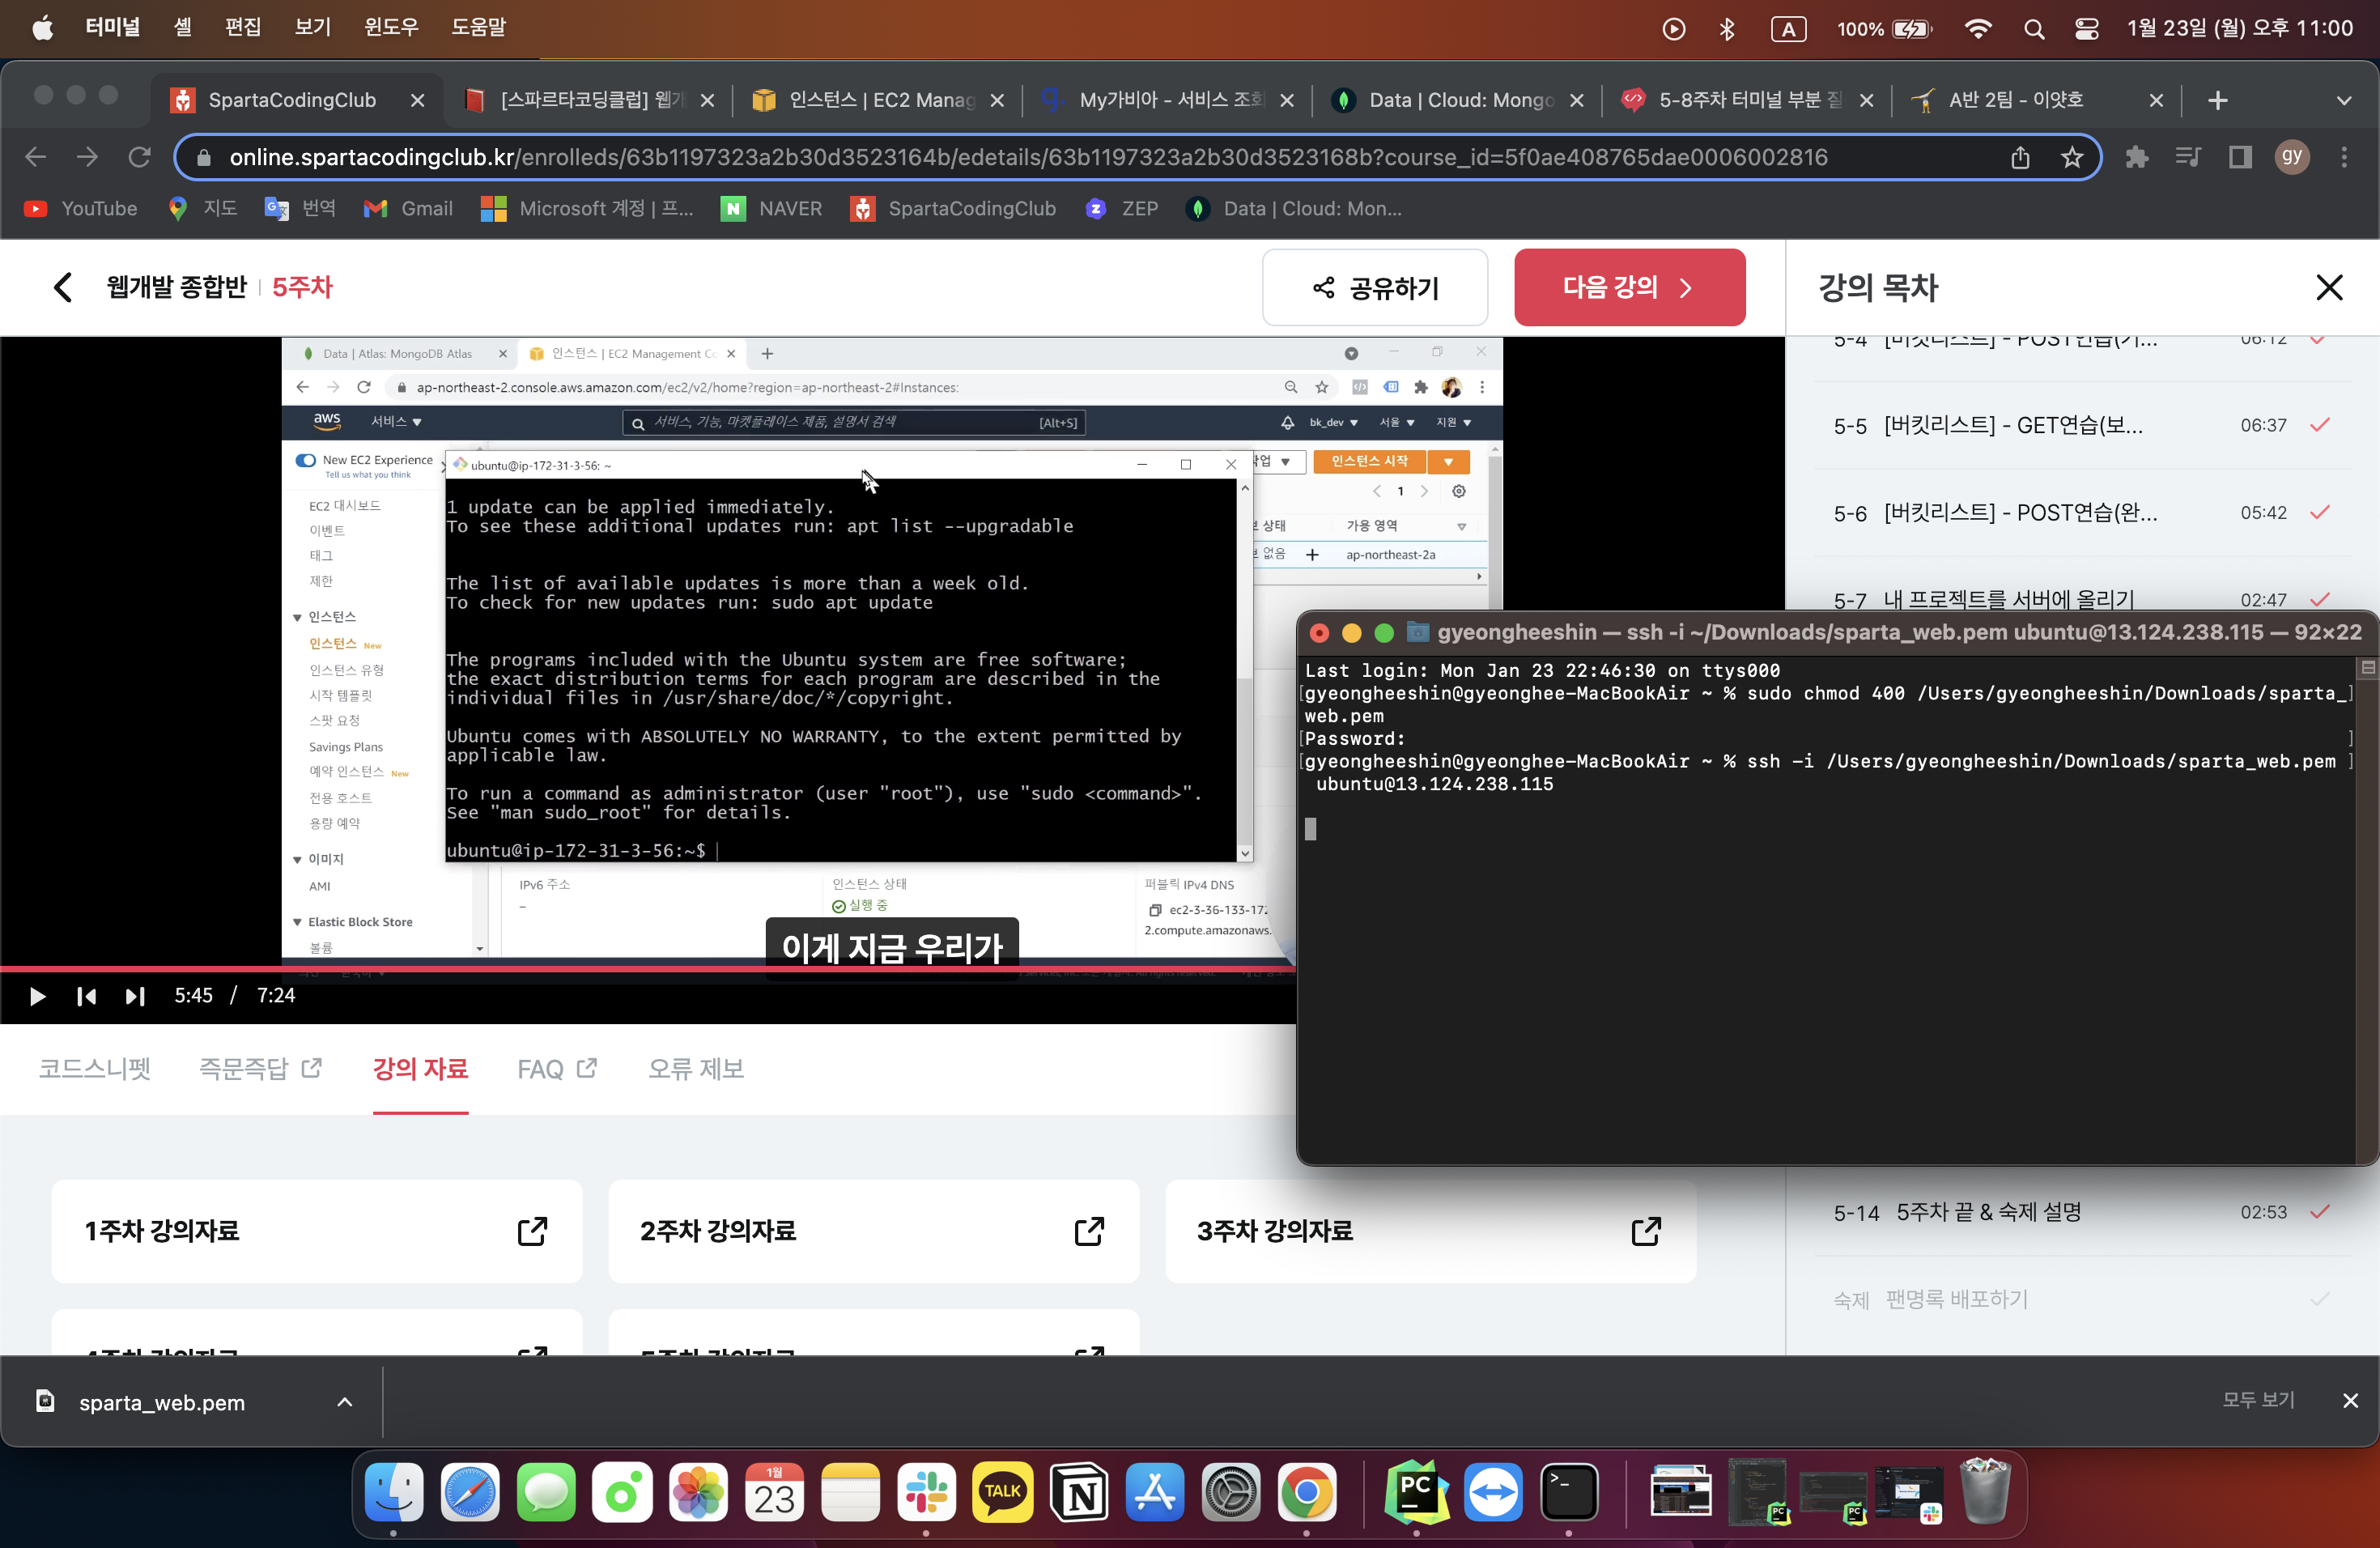This screenshot has height=1548, width=2380.
Task: Open Finder from the Dock
Action: tap(393, 1493)
